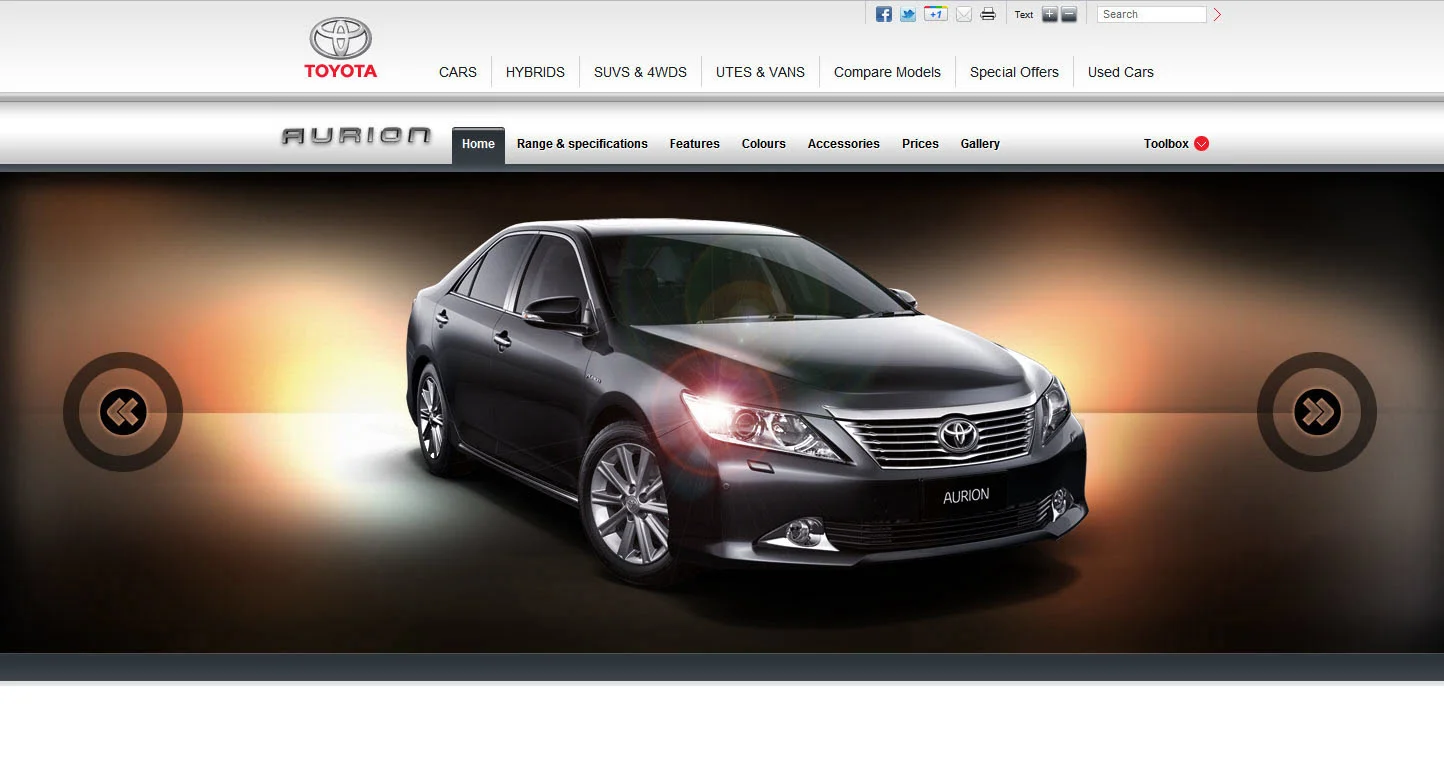Print page using printer icon
This screenshot has width=1444, height=773.
[x=988, y=14]
